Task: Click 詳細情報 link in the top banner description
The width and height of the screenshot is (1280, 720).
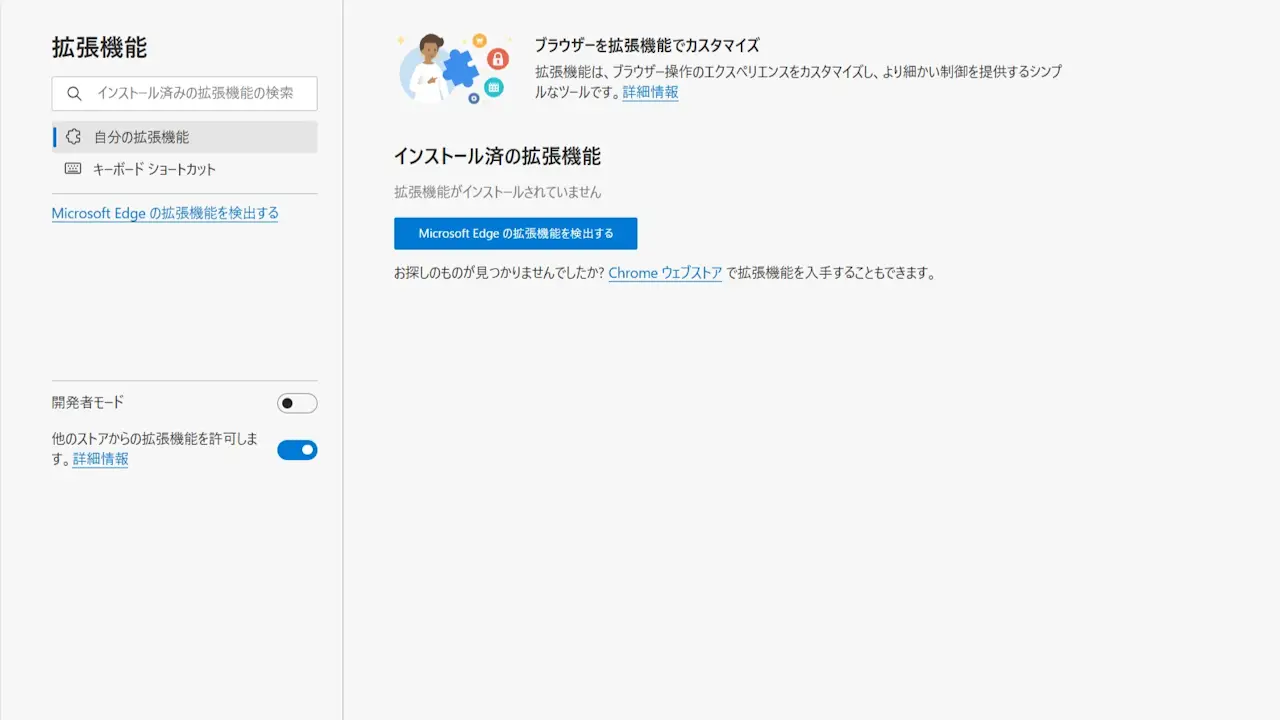Action: [x=650, y=92]
